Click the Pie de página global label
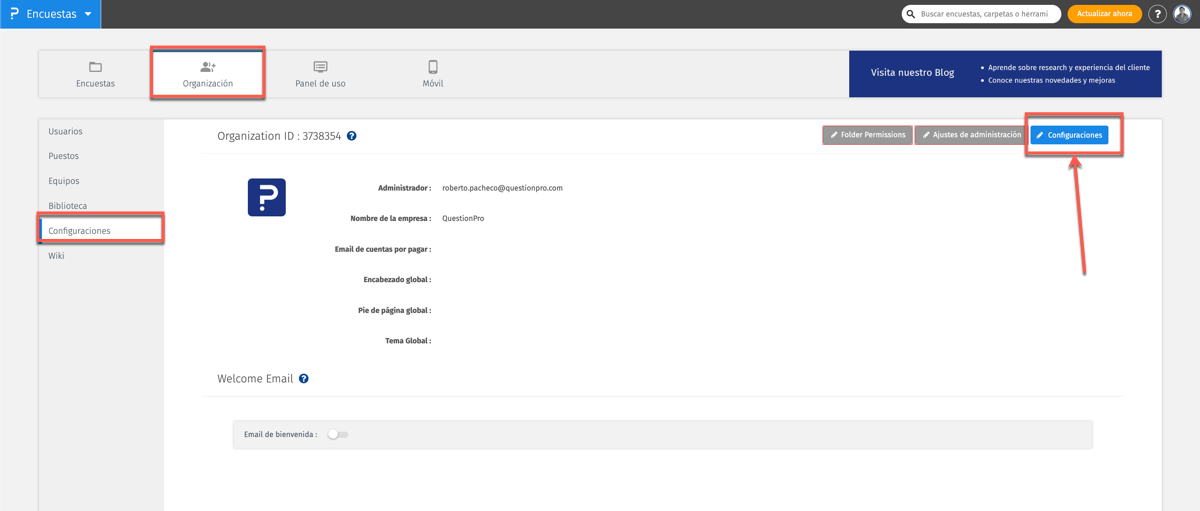The image size is (1200, 511). click(395, 310)
